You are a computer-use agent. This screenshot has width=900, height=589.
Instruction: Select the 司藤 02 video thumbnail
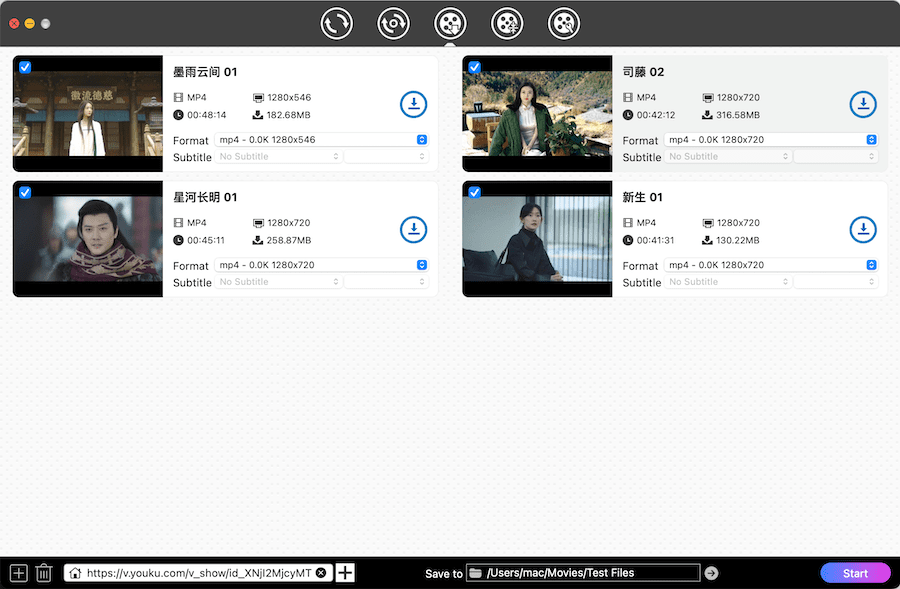click(537, 114)
